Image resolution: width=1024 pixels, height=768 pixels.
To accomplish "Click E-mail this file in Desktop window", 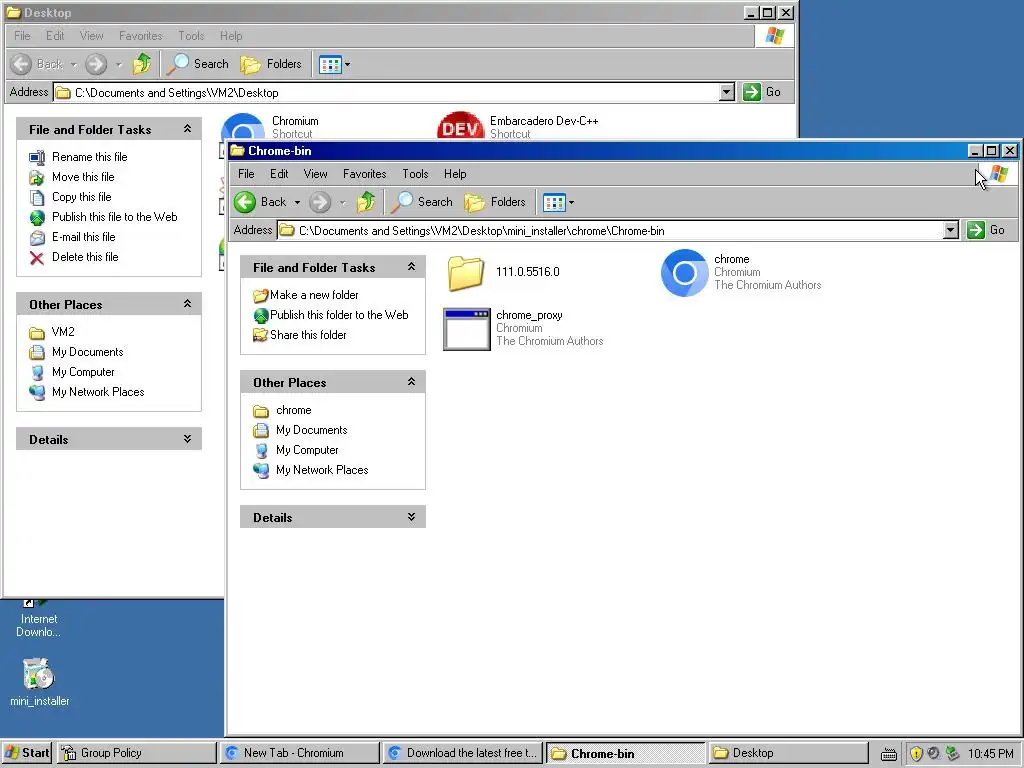I will (x=84, y=237).
